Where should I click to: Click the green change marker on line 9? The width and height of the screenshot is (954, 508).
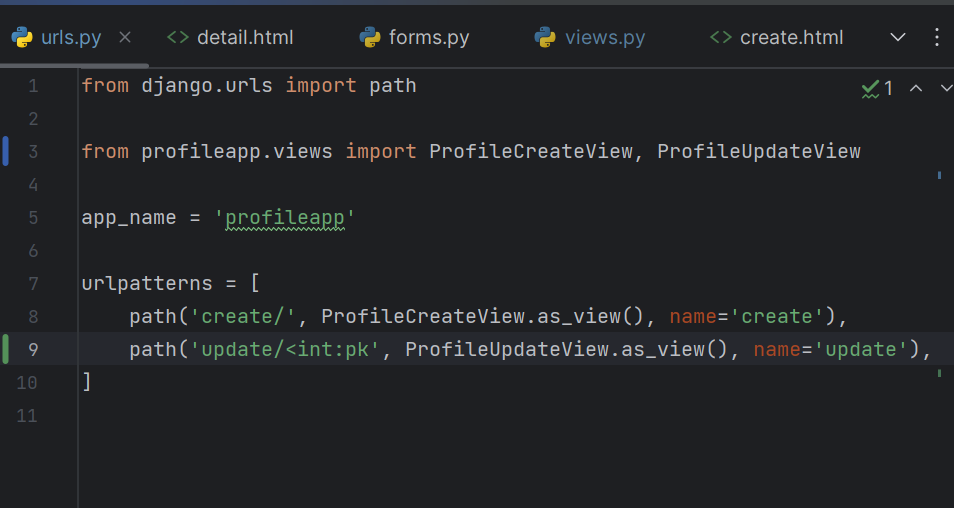coord(5,349)
